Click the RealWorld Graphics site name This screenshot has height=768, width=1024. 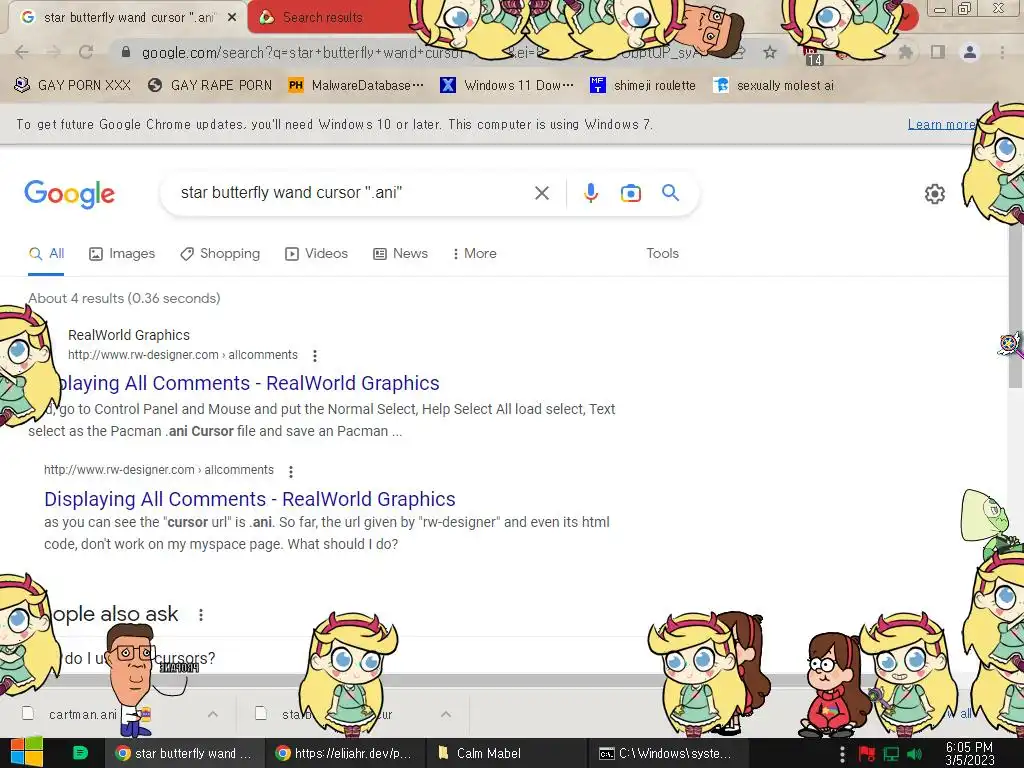pyautogui.click(x=129, y=335)
